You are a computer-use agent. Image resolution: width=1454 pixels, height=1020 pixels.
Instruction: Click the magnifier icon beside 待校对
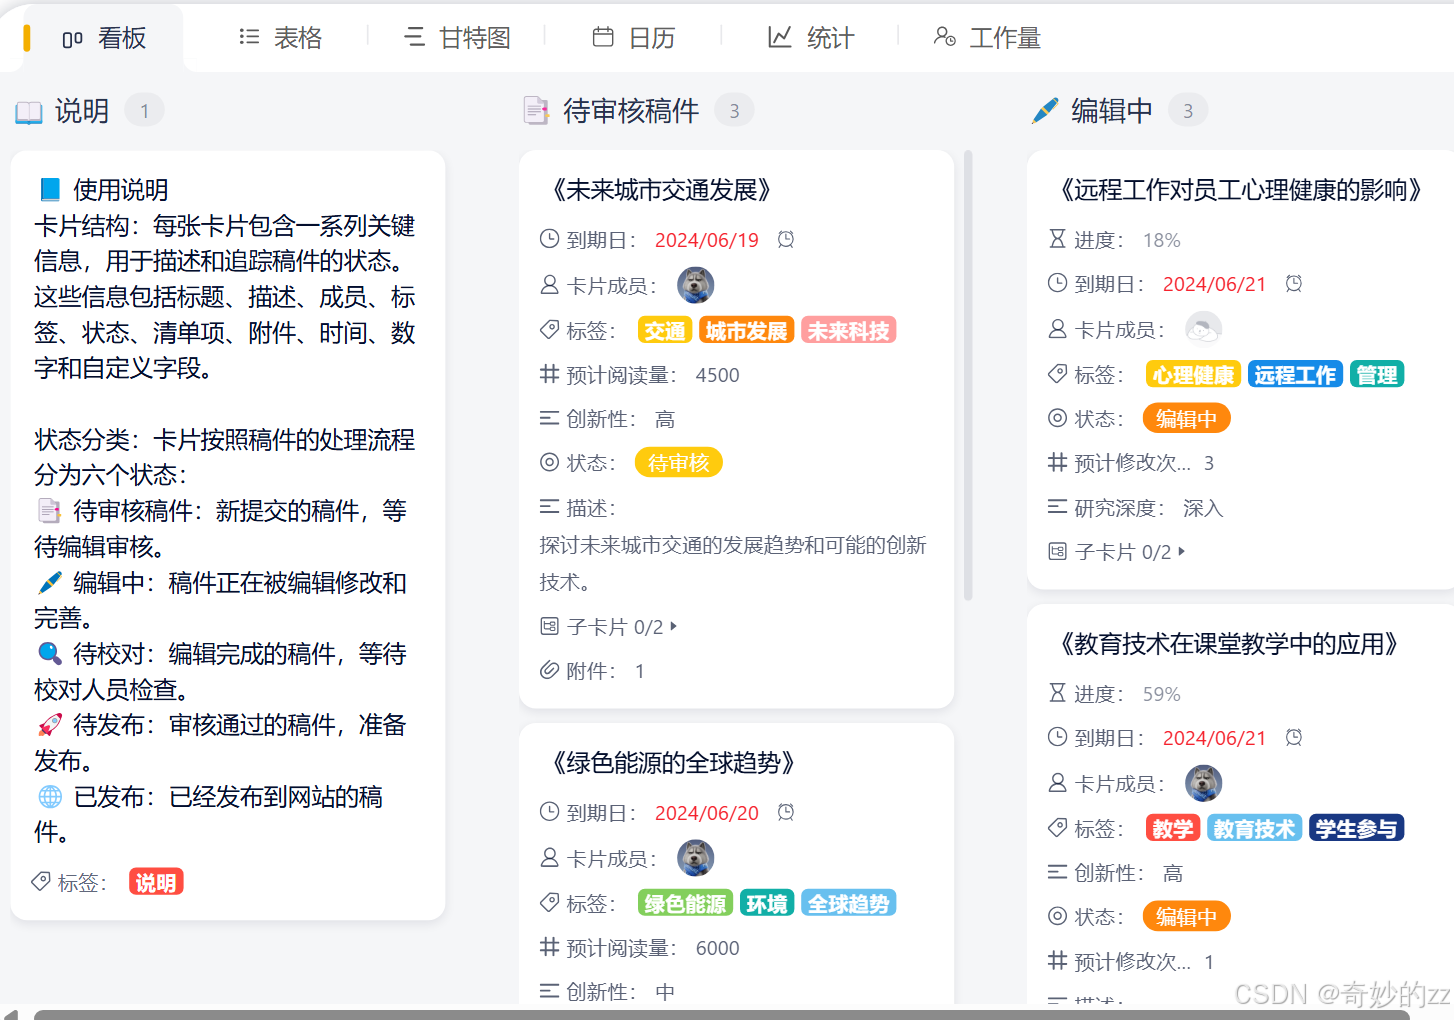click(x=50, y=653)
